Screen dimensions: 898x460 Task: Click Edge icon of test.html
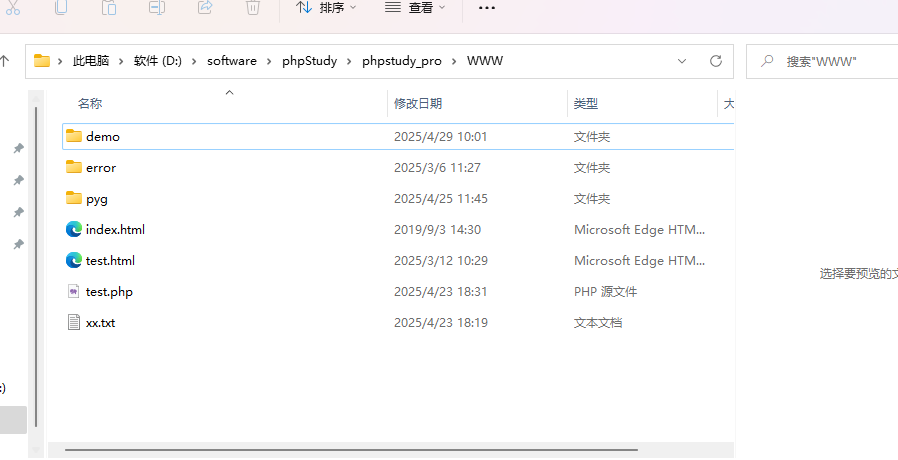click(x=74, y=260)
